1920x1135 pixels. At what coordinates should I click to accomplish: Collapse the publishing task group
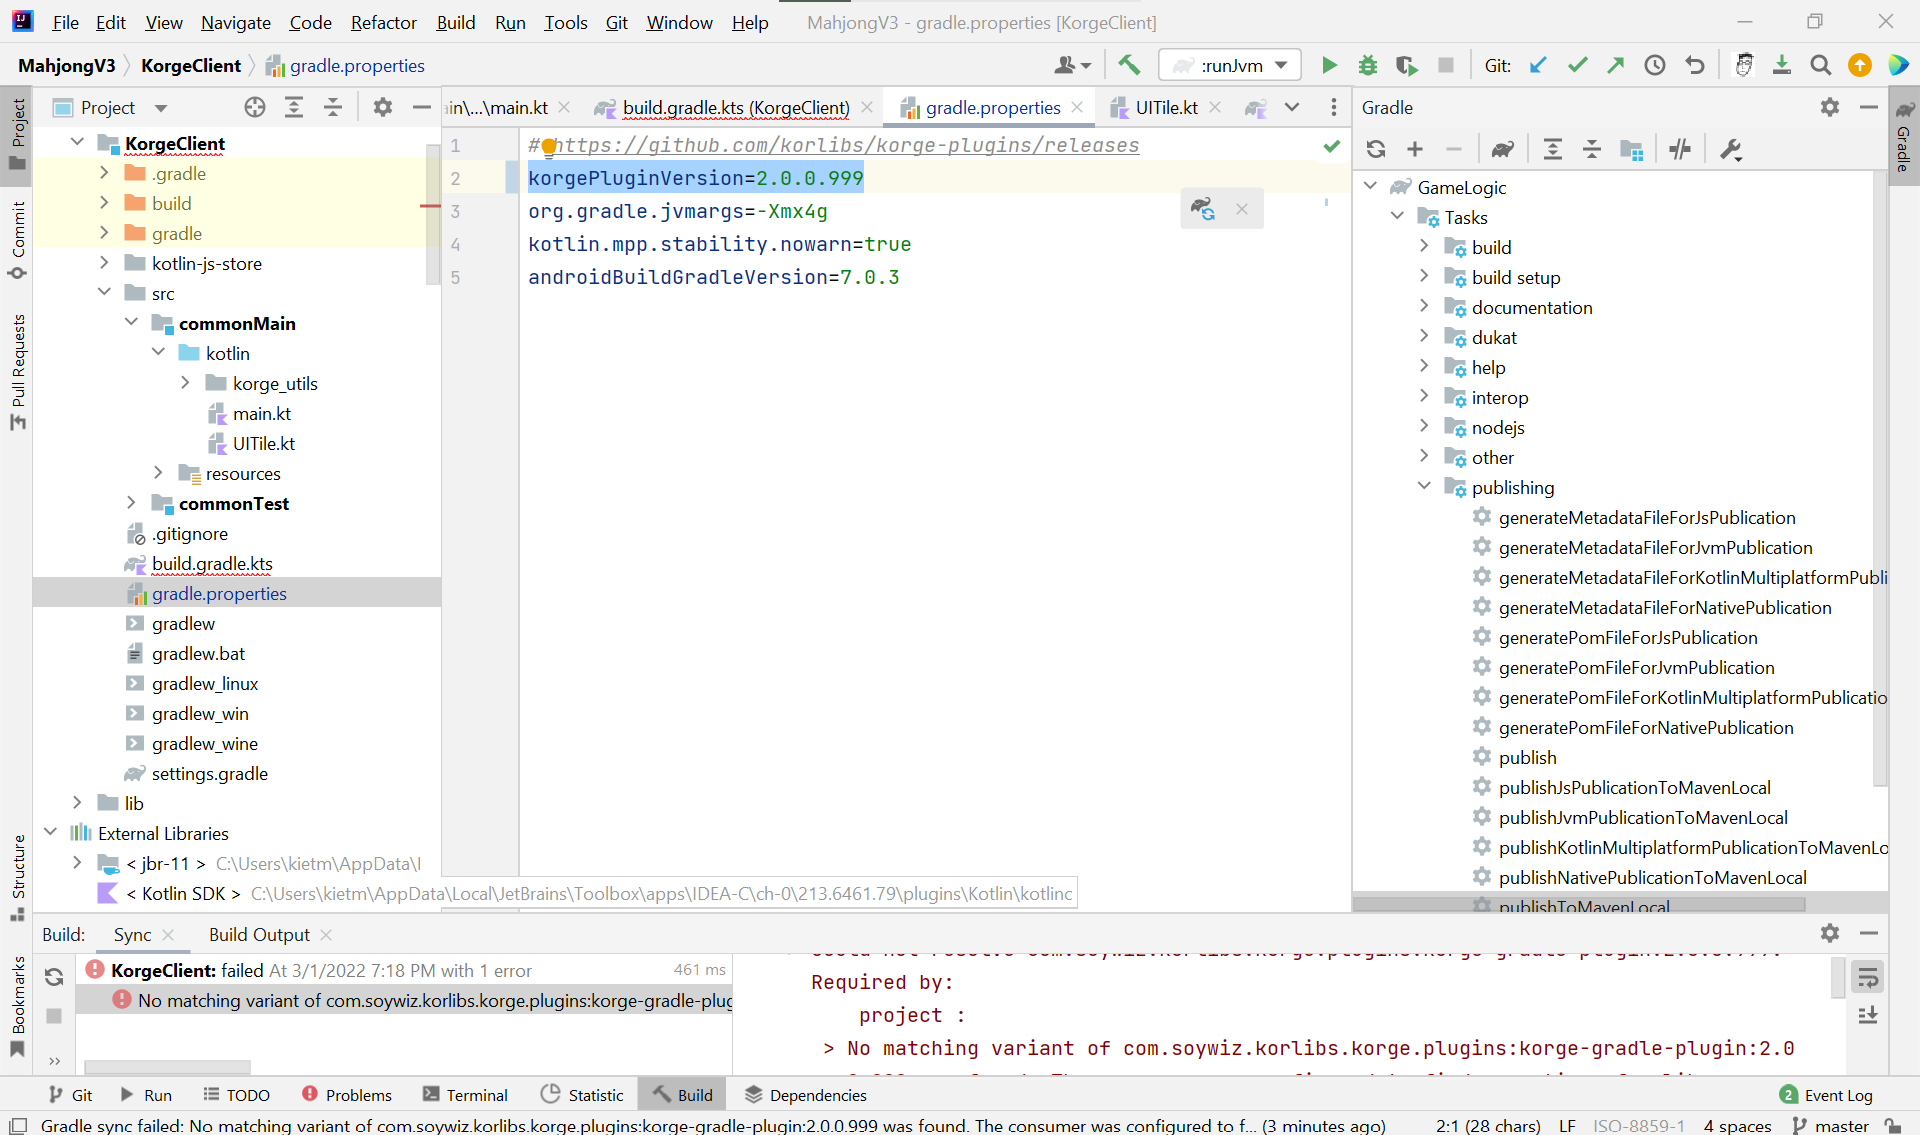tap(1425, 487)
